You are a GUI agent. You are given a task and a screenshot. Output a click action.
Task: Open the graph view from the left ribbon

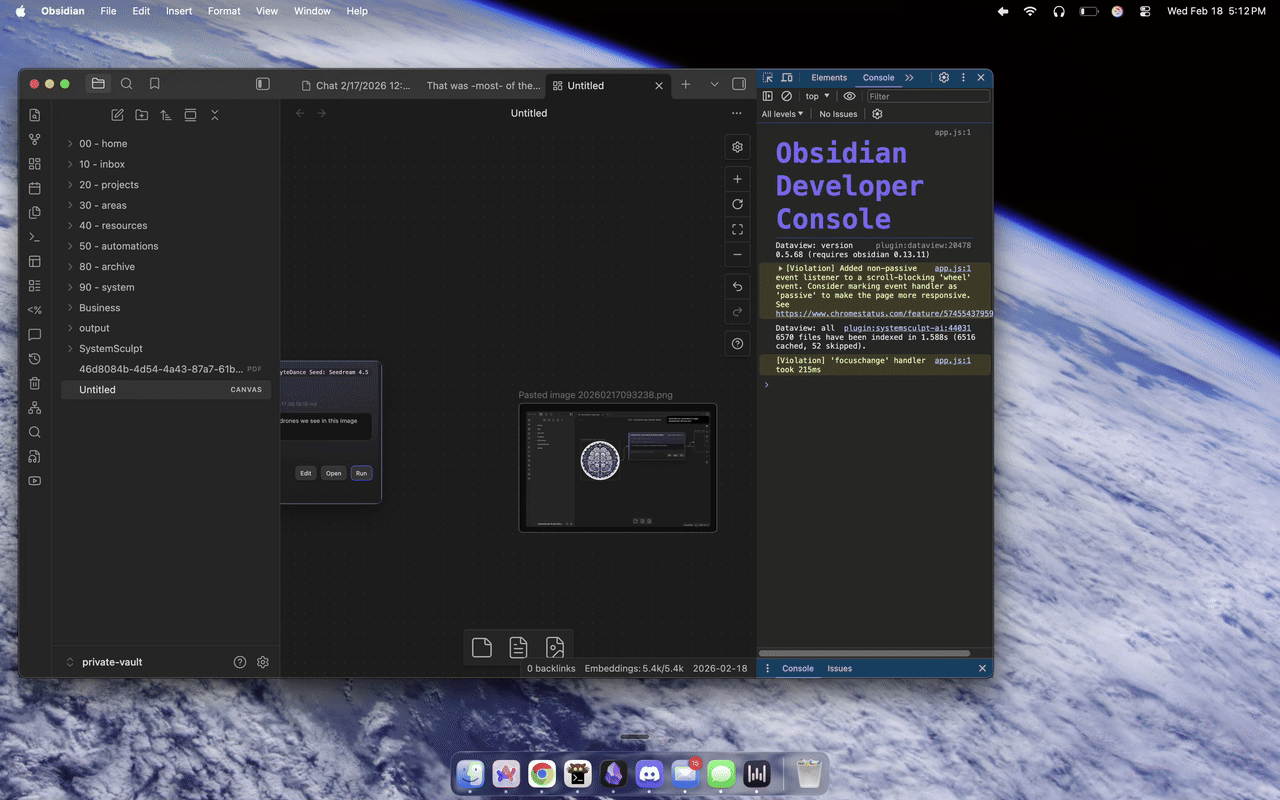point(34,139)
